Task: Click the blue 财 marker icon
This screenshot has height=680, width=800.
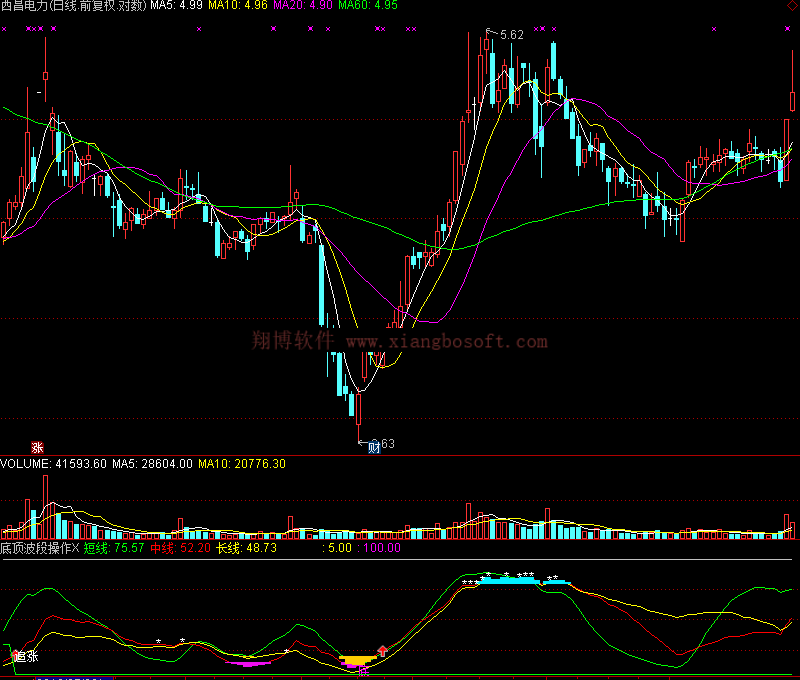Action: point(374,448)
